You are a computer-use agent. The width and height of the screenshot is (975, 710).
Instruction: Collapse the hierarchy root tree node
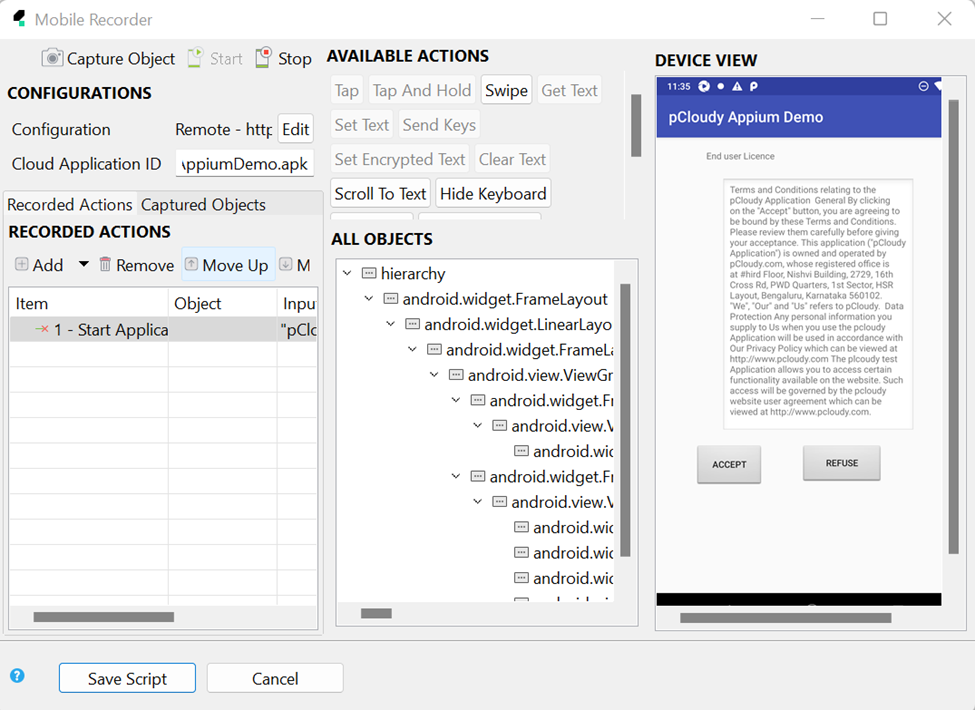point(347,273)
